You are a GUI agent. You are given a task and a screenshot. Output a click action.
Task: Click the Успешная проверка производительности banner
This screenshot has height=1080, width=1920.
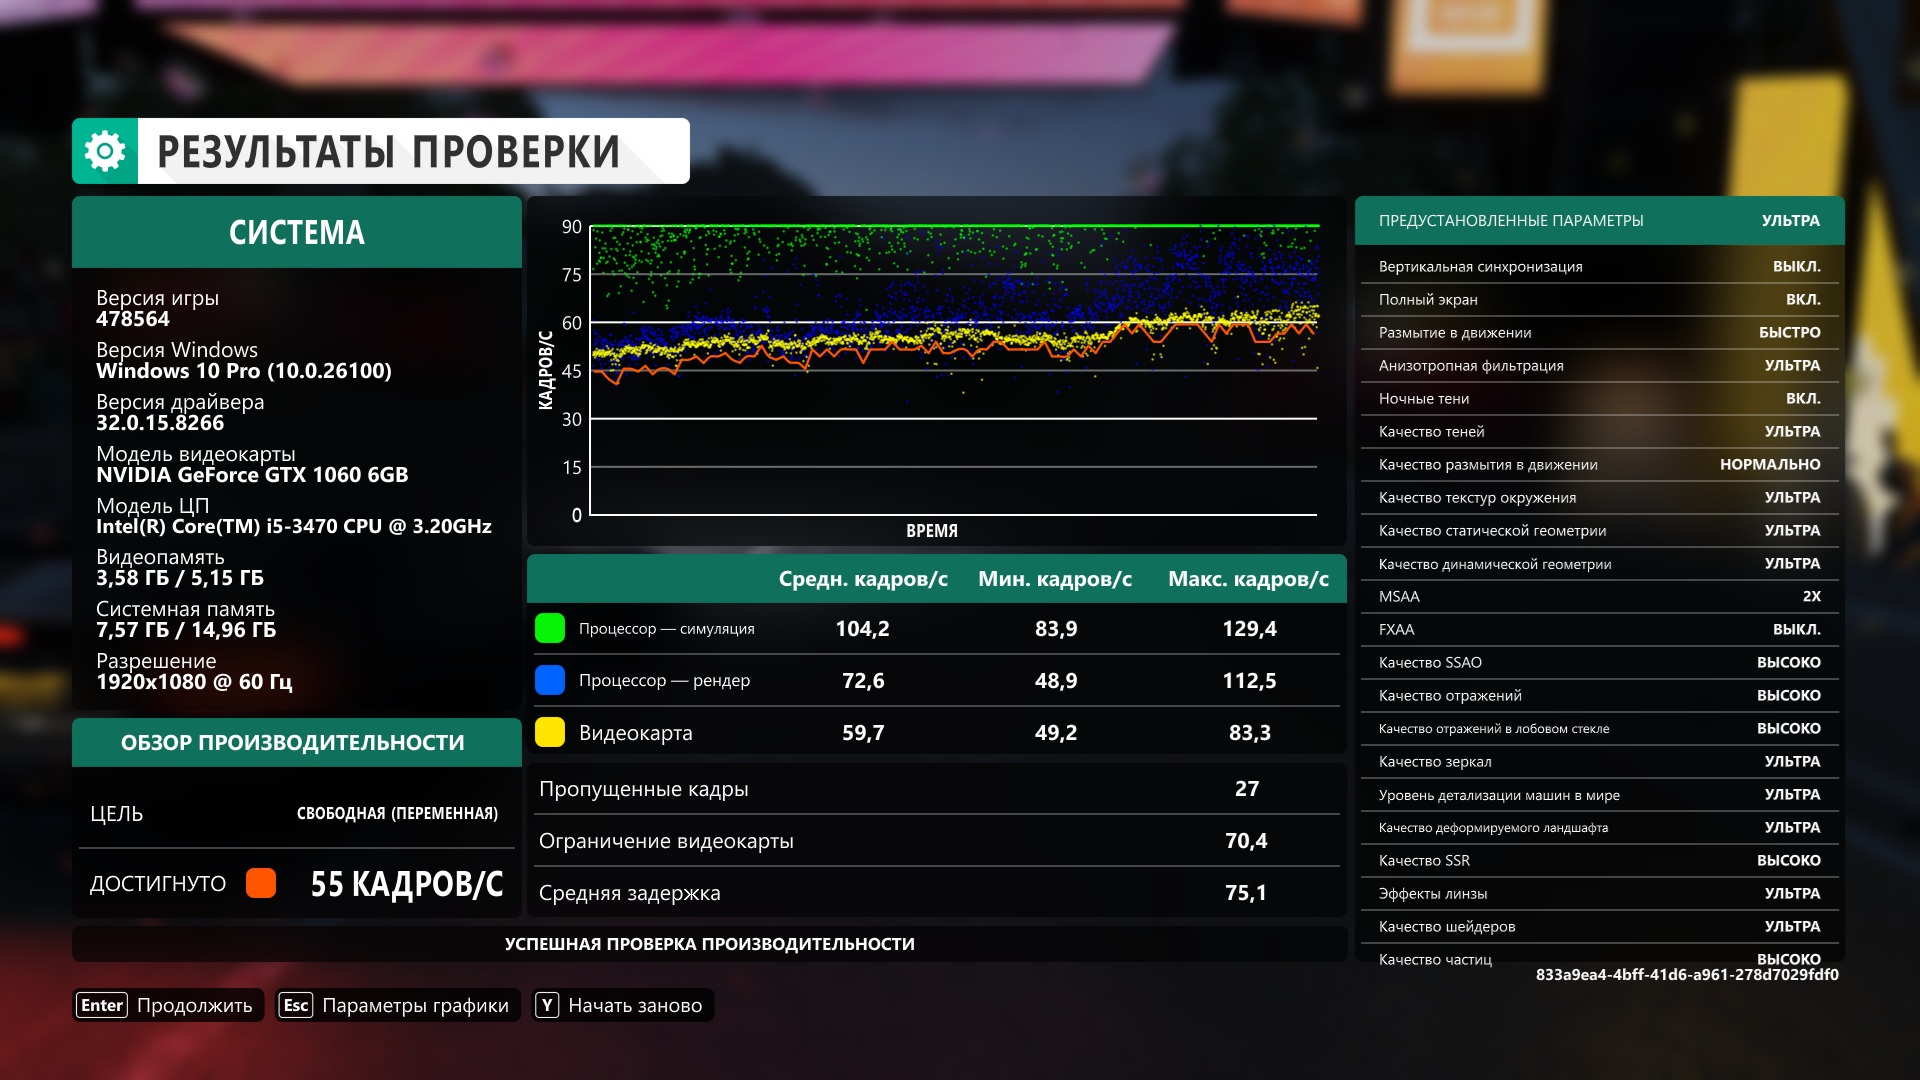tap(710, 944)
